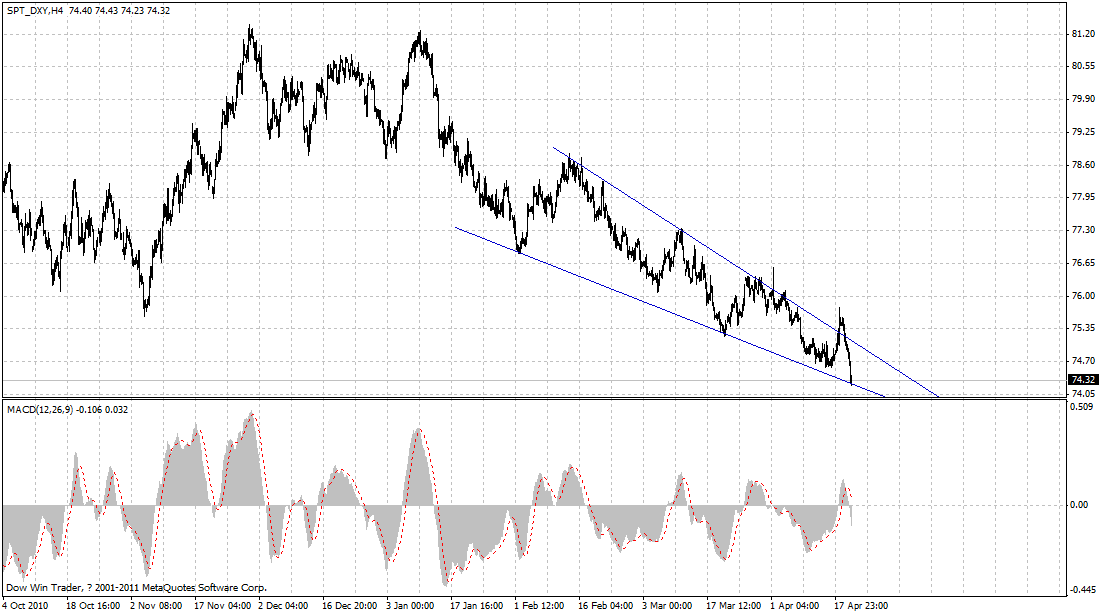Select the 18 Oct 16:00 time label
This screenshot has height=613, width=1104.
pos(92,605)
